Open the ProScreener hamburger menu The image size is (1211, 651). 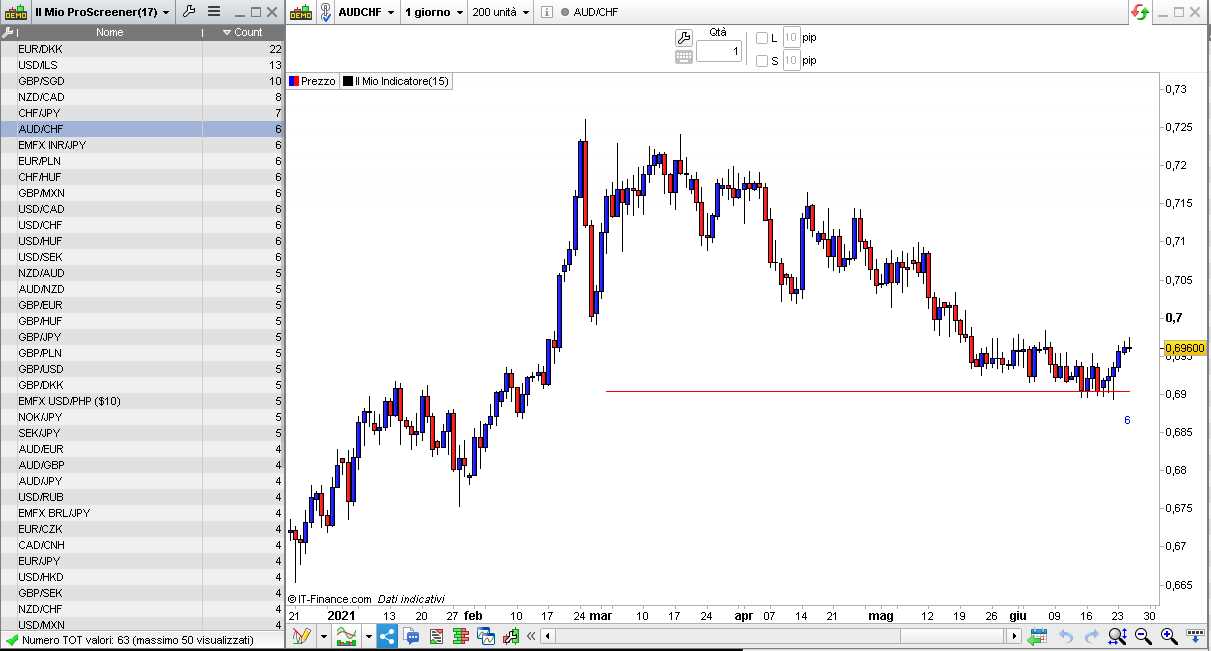[214, 12]
